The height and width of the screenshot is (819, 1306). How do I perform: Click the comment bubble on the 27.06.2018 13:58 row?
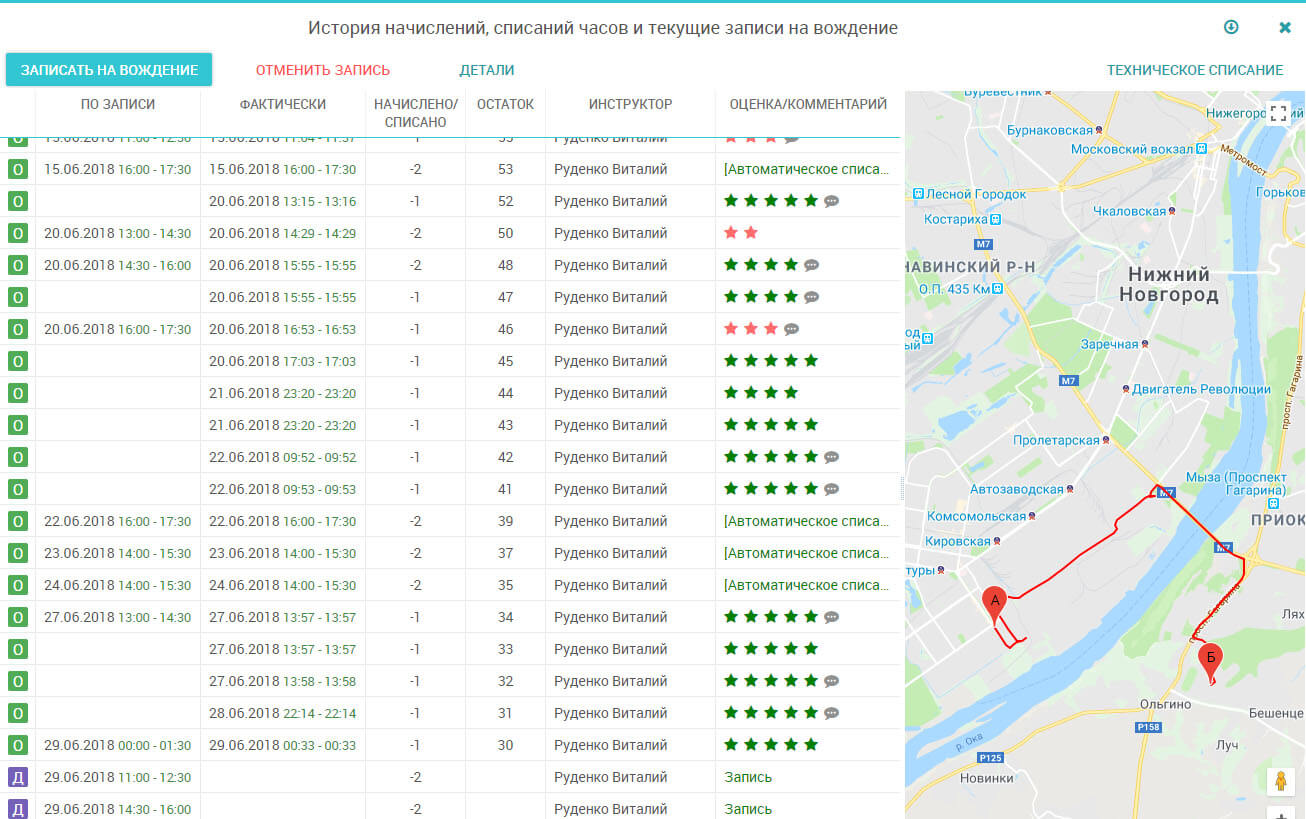[x=831, y=681]
